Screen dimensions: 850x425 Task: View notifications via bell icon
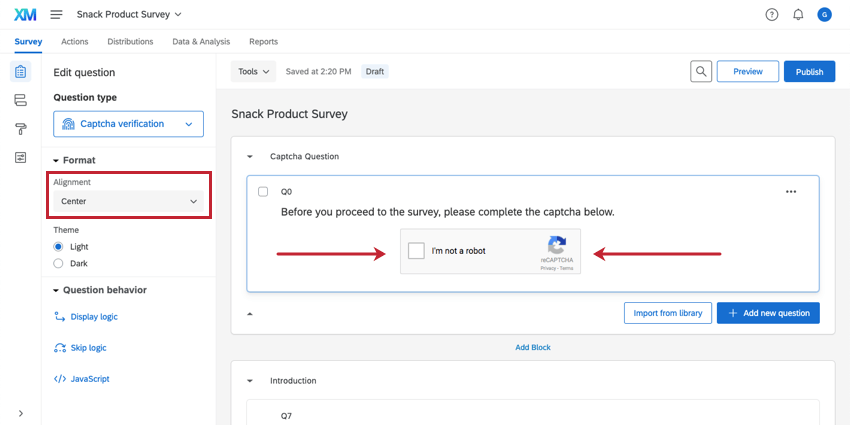tap(798, 15)
